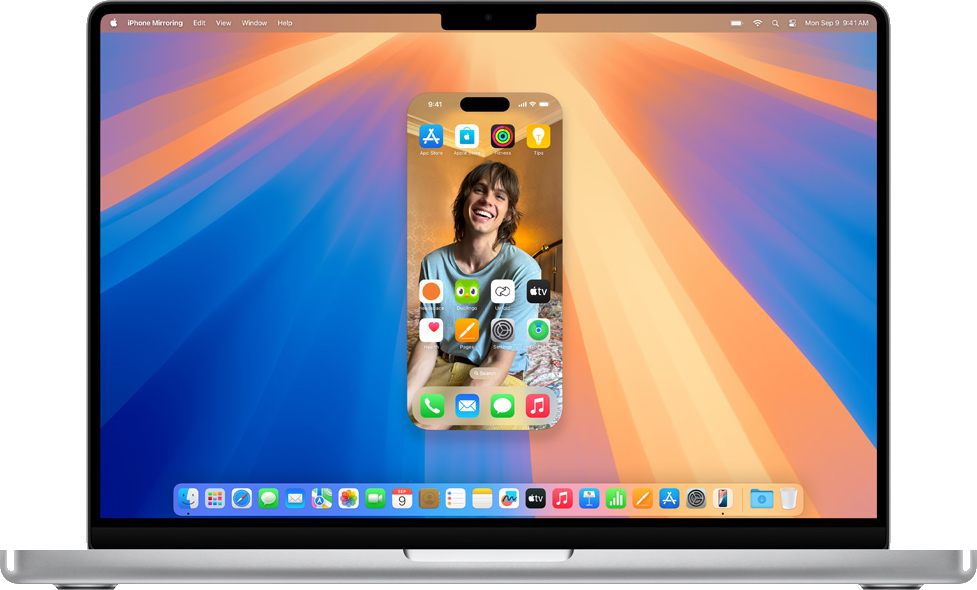Open Music in the Mac Dock
This screenshot has width=977, height=590.
(x=562, y=498)
